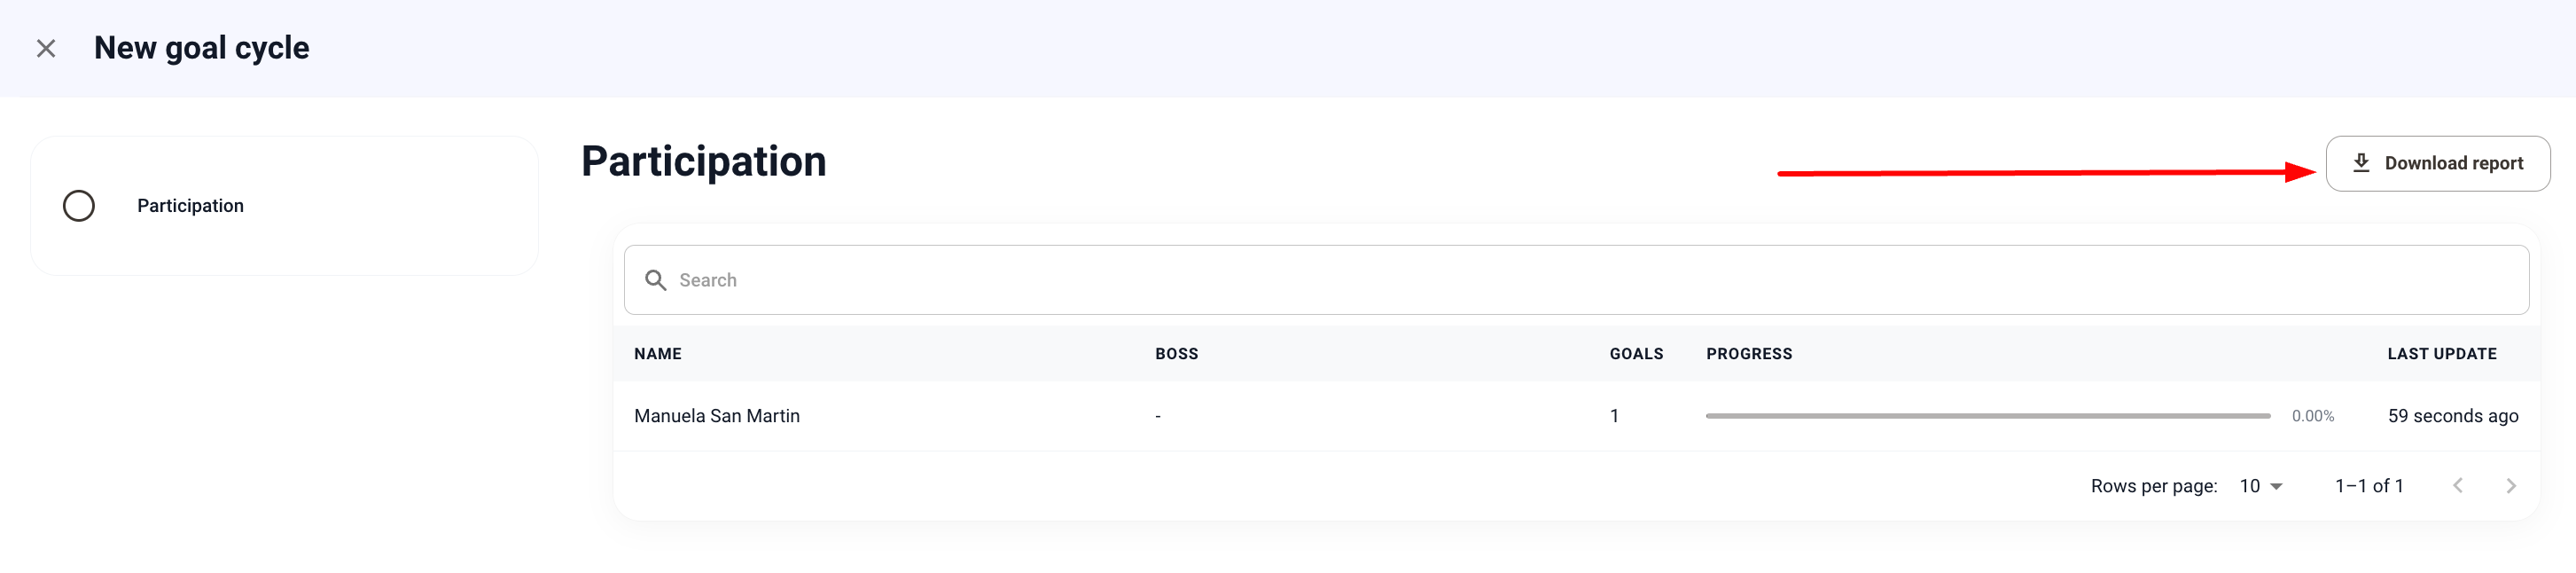Viewport: 2576px width, 573px height.
Task: Go to the previous page chevron
Action: point(2458,486)
